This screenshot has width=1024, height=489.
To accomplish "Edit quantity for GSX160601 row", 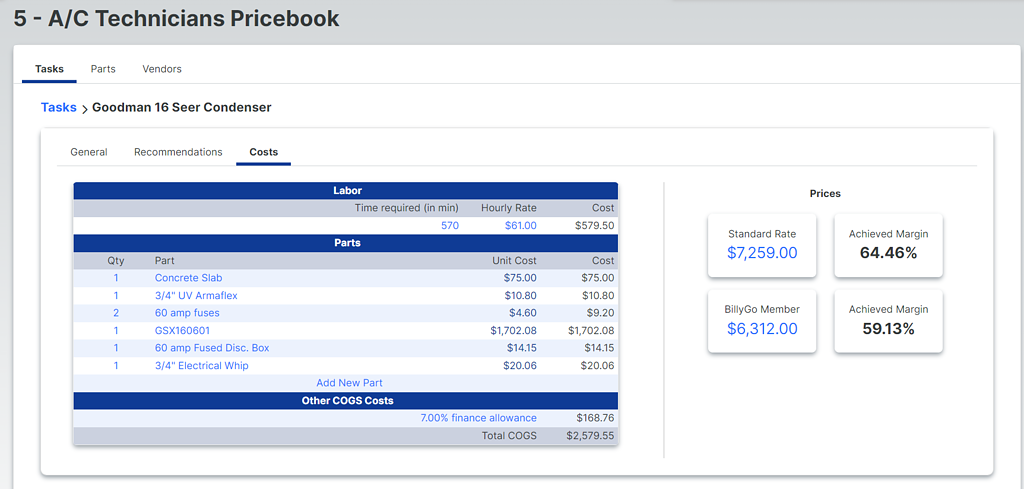I will 116,330.
